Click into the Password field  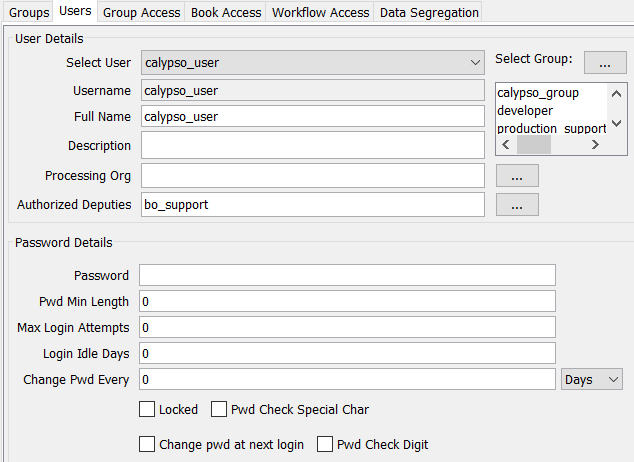347,275
